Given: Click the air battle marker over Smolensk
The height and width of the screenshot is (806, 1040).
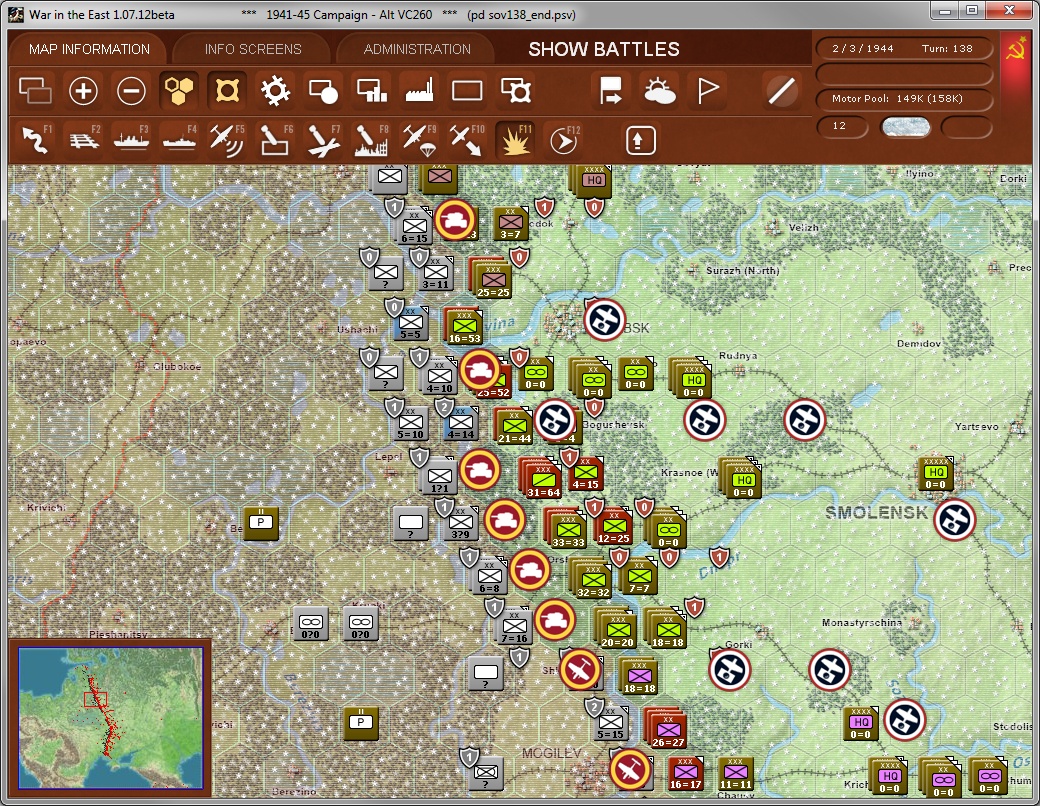Looking at the screenshot, I should click(x=955, y=519).
